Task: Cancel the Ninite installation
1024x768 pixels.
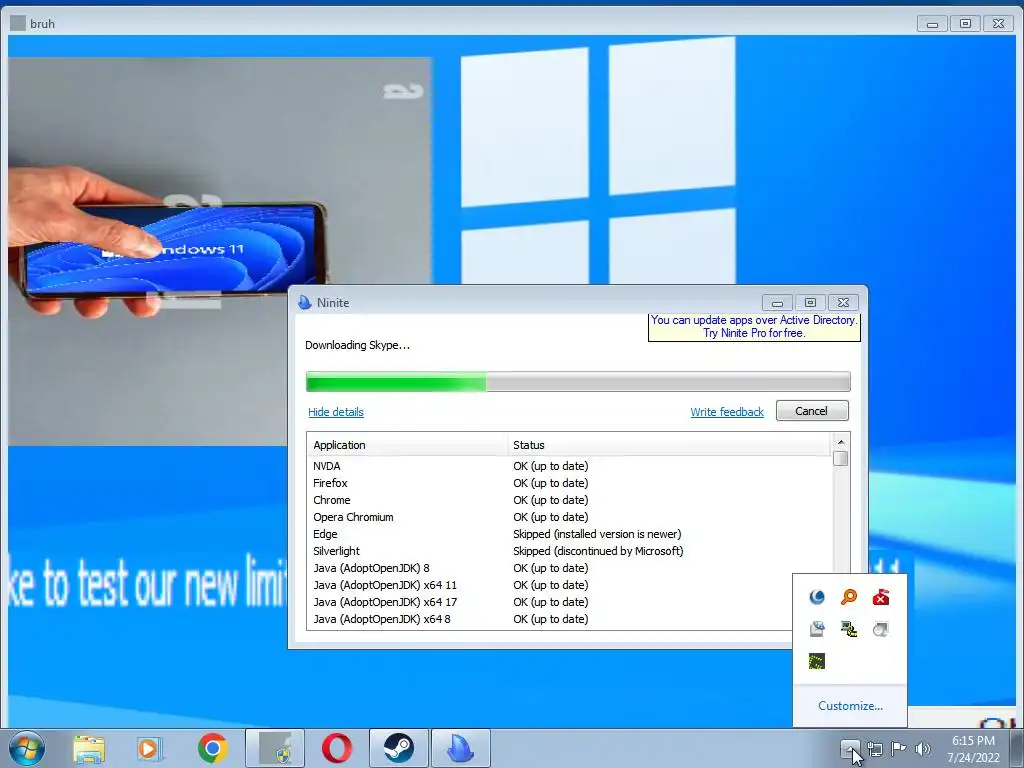Action: (x=812, y=411)
